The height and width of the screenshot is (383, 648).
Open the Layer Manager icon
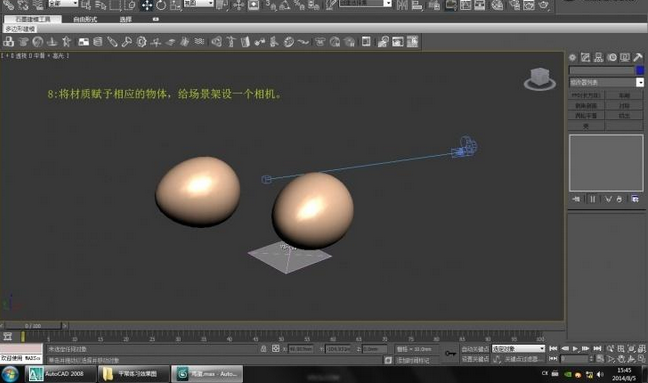[x=434, y=5]
